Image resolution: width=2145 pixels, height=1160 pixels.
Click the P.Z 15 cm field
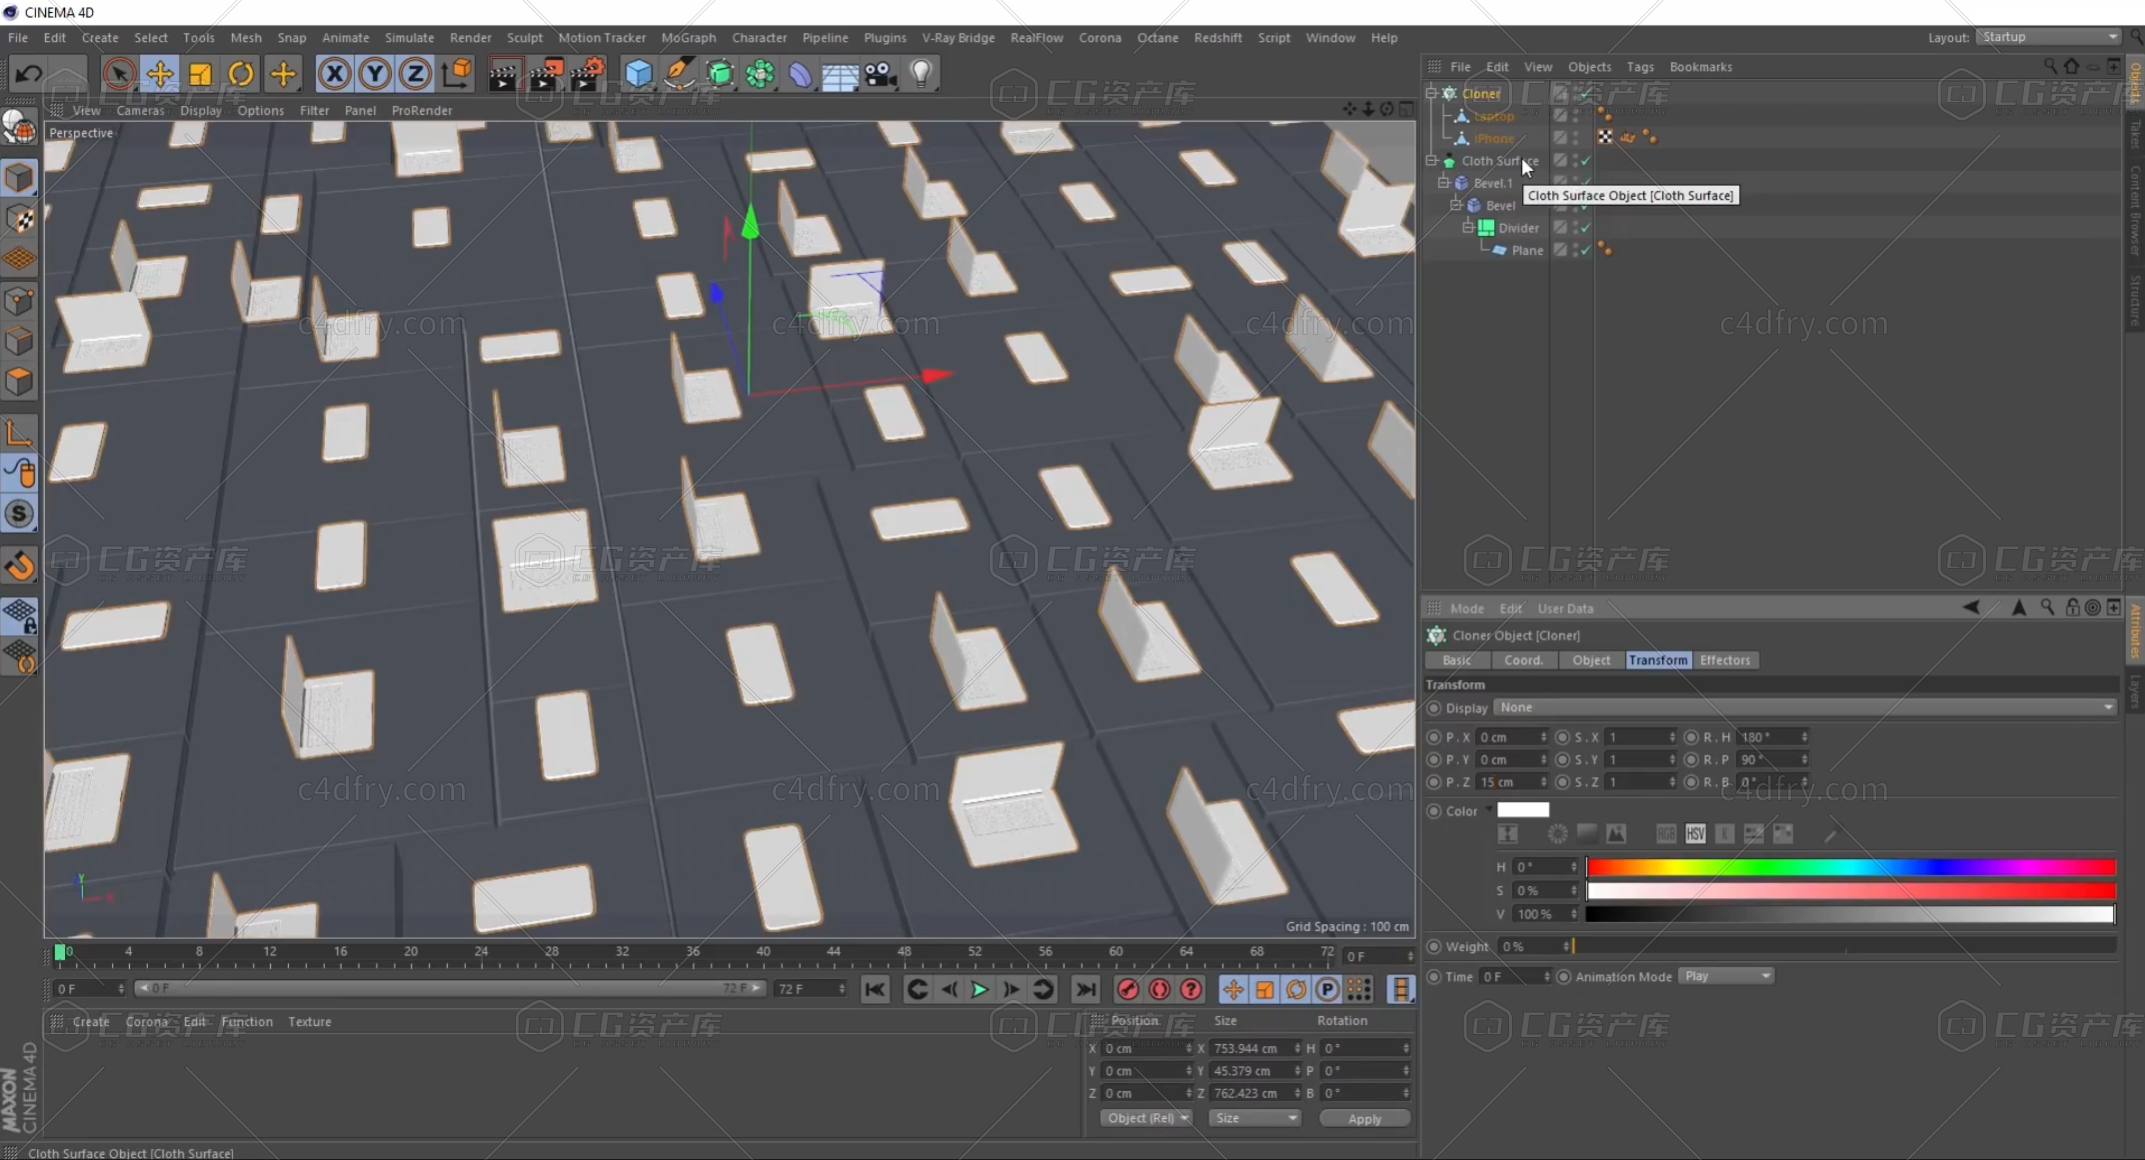click(x=1511, y=782)
